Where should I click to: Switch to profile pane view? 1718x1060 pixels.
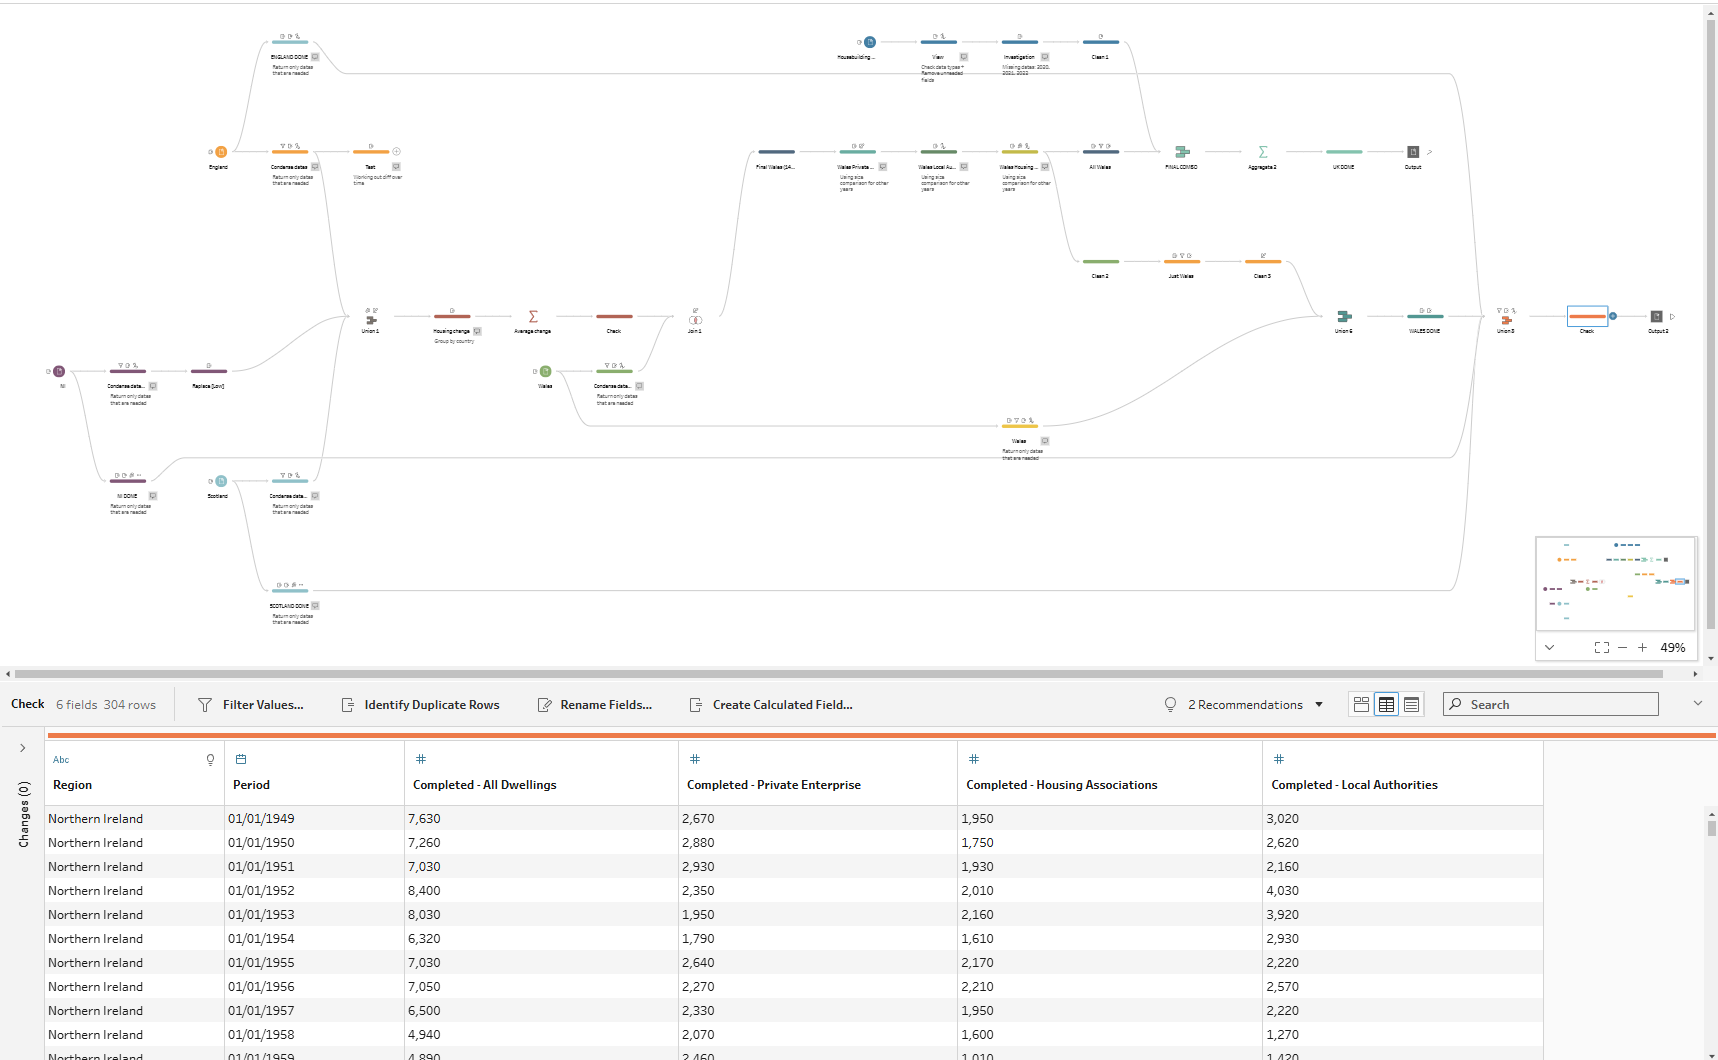[1361, 705]
